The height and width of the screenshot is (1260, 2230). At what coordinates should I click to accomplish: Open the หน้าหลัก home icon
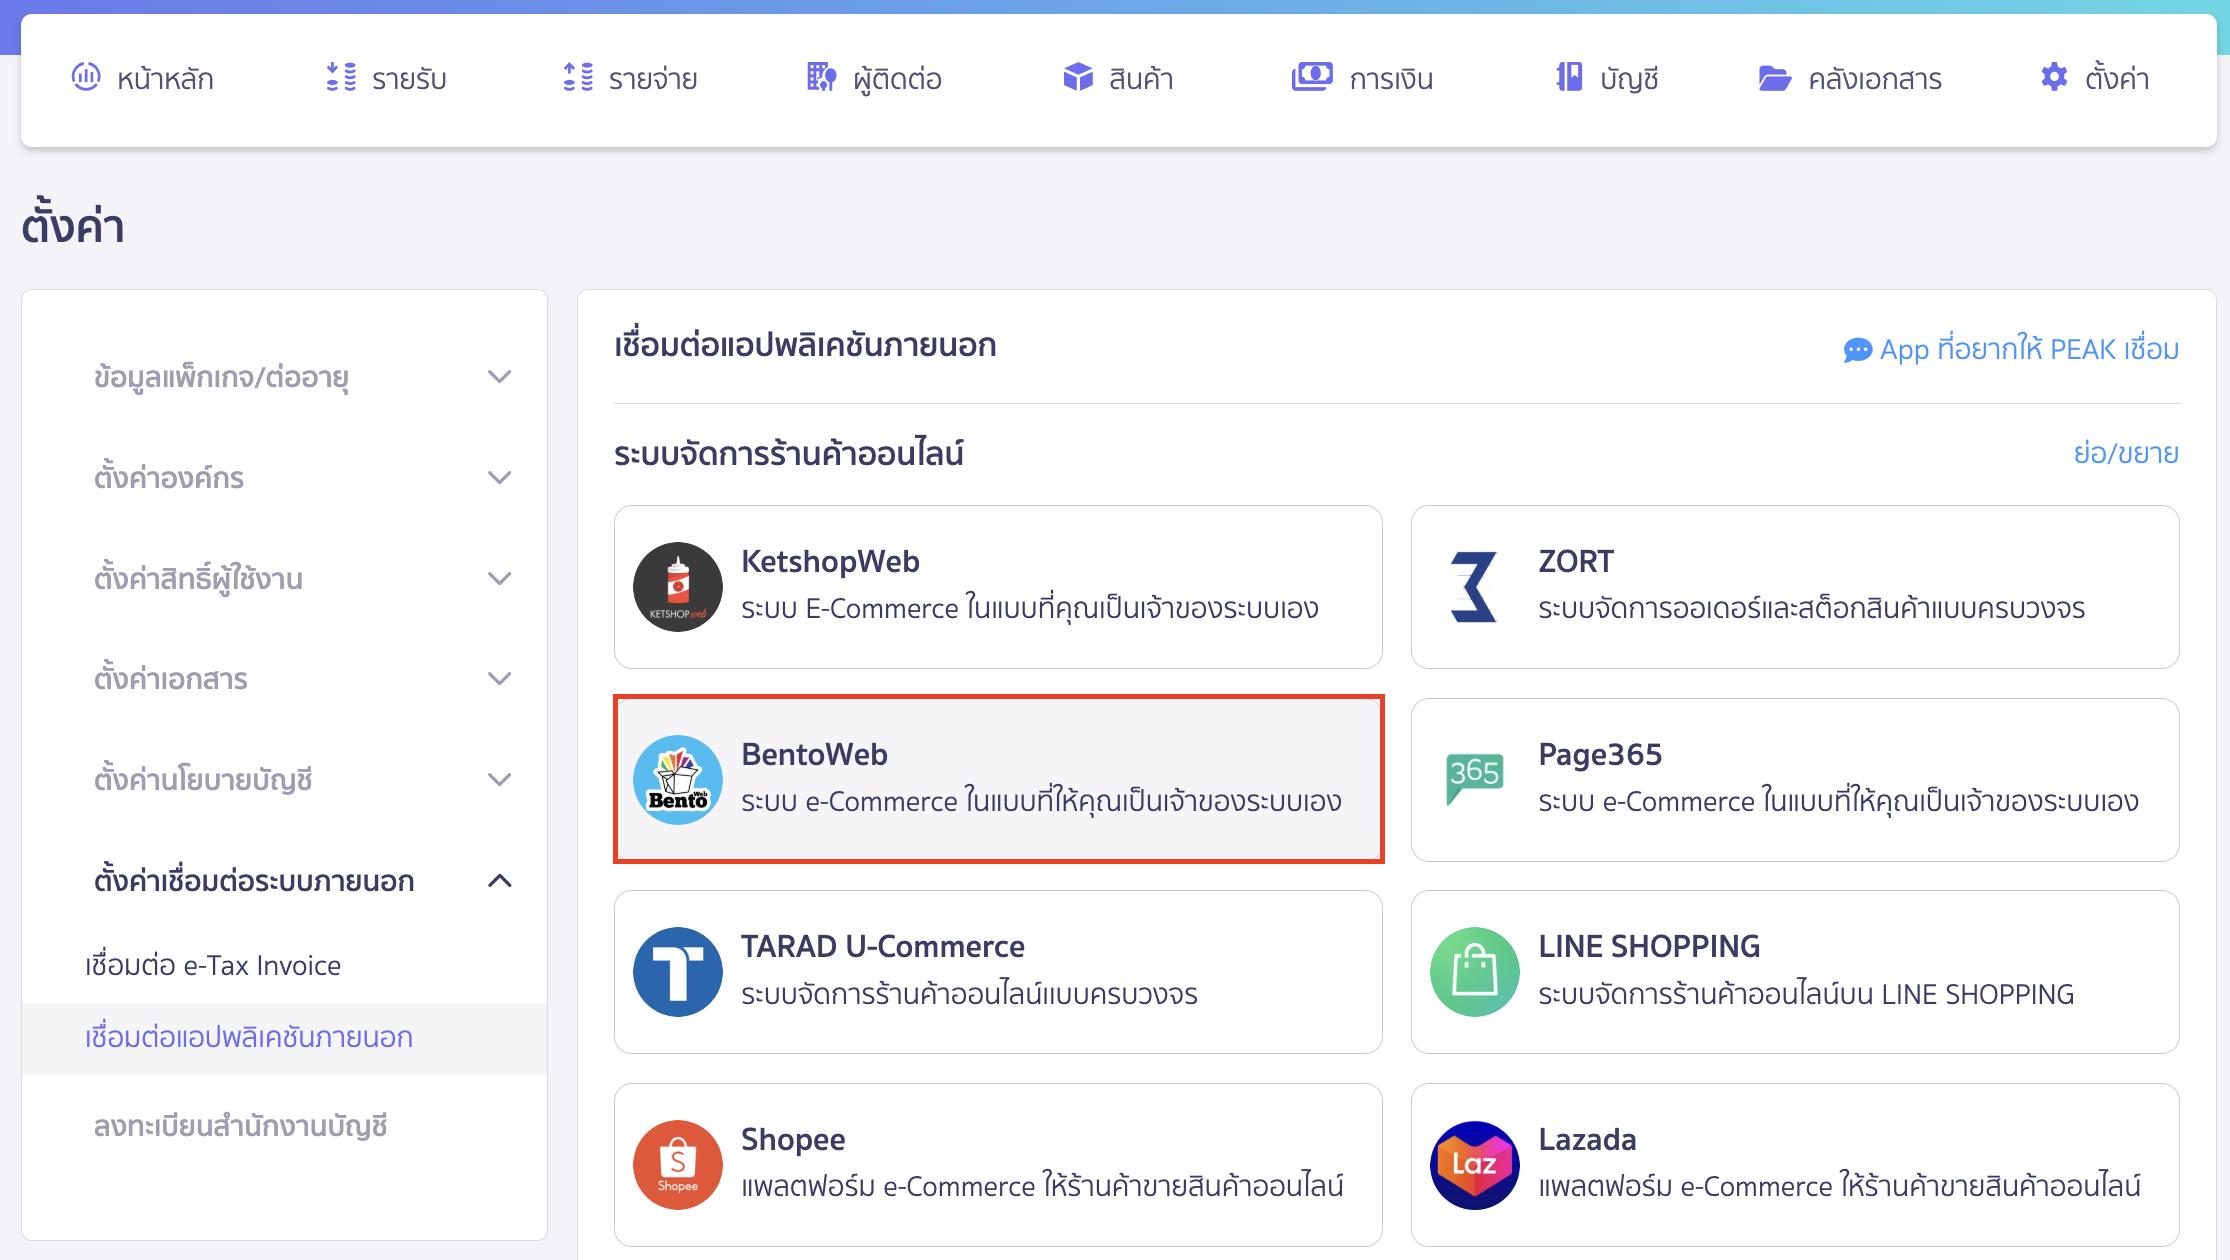pos(88,77)
